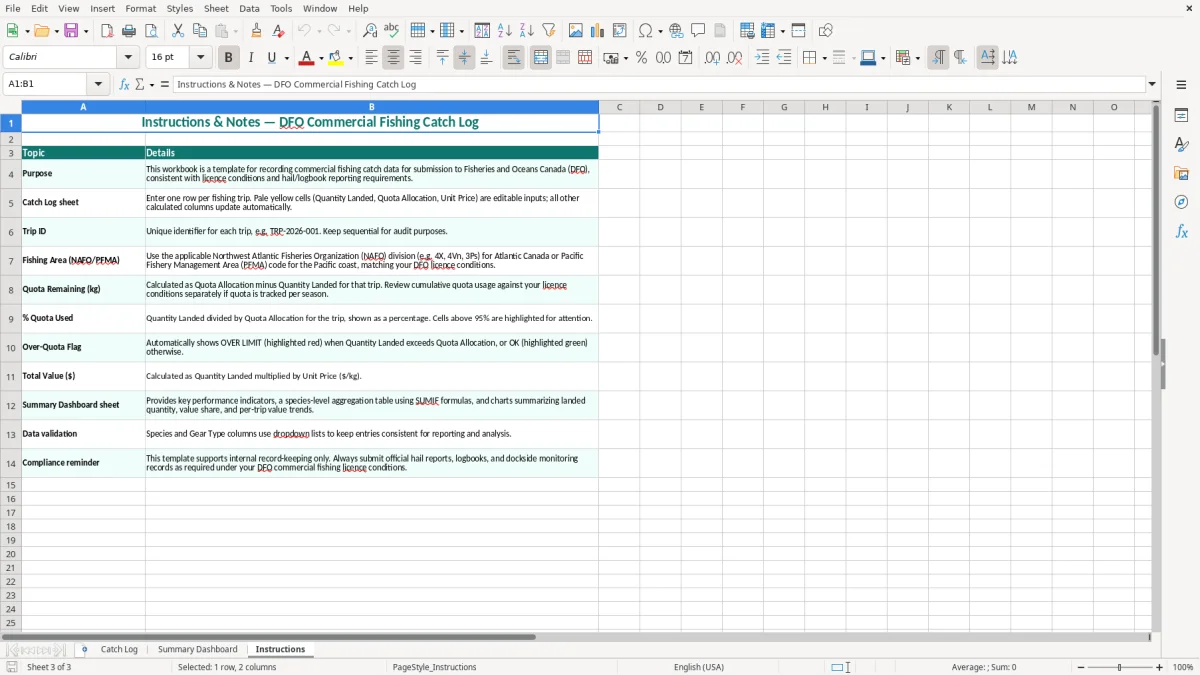This screenshot has height=675, width=1200.
Task: Click the zoom-in plus button
Action: (1160, 667)
